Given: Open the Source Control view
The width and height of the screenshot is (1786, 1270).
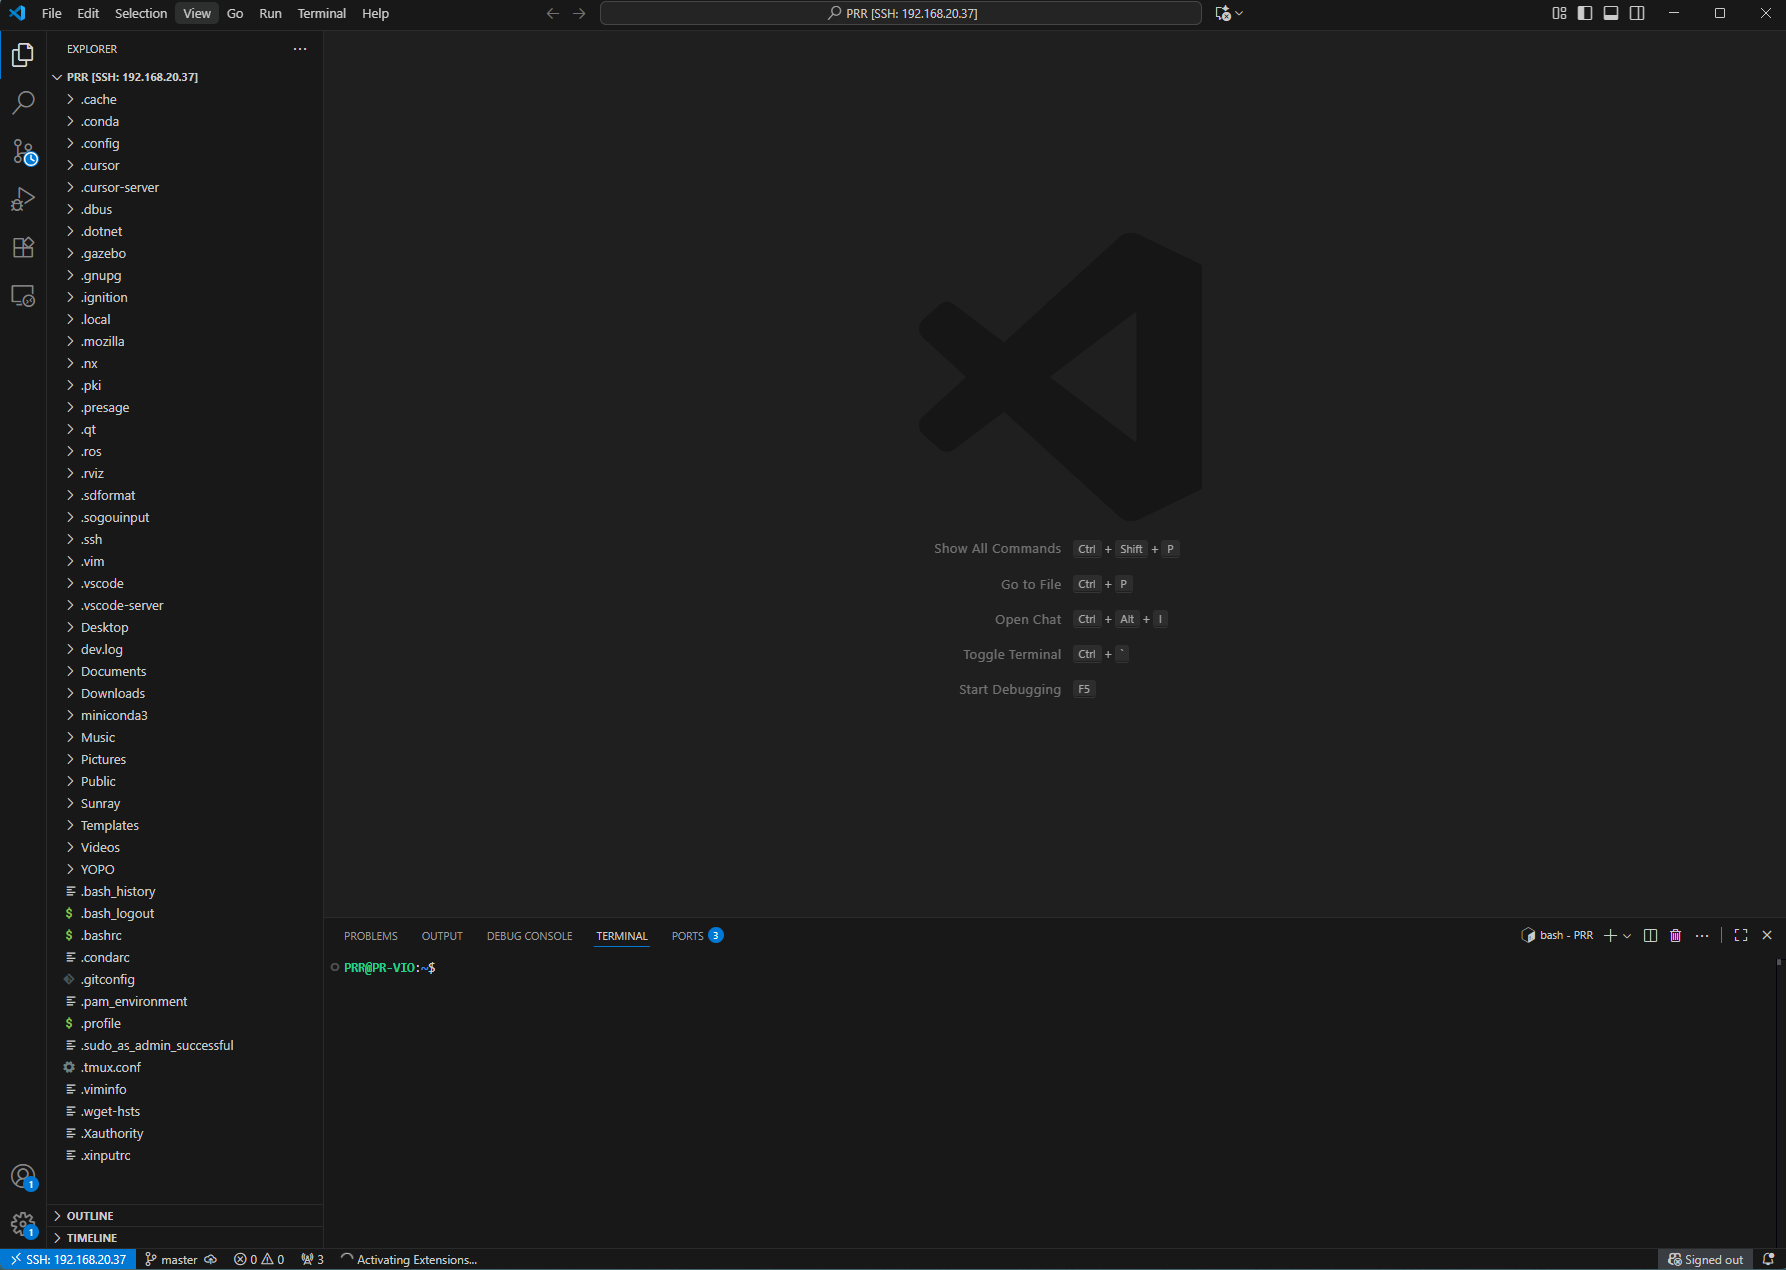Looking at the screenshot, I should click(x=23, y=152).
